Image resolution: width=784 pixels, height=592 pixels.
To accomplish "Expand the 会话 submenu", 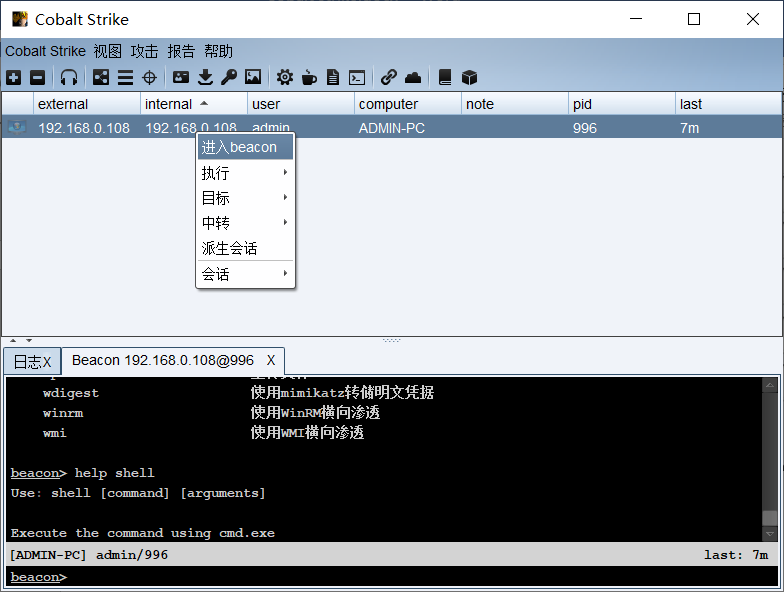I will [x=245, y=274].
